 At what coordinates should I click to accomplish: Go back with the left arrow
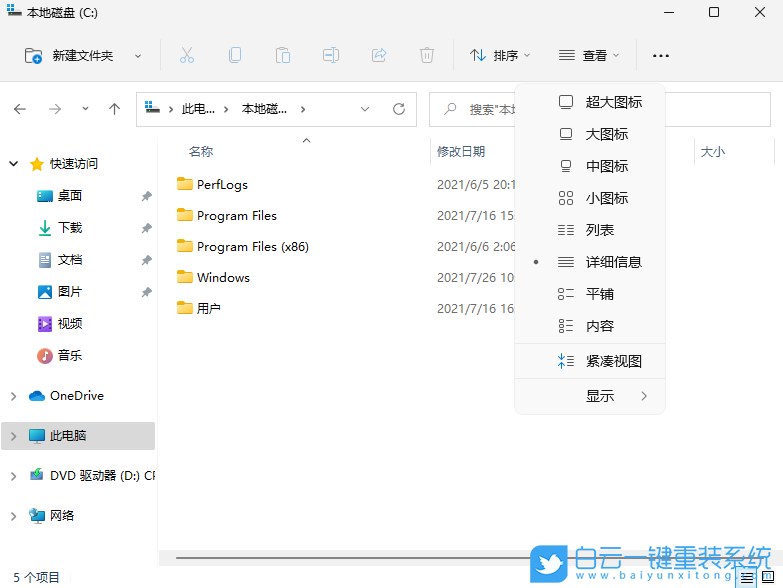point(20,109)
